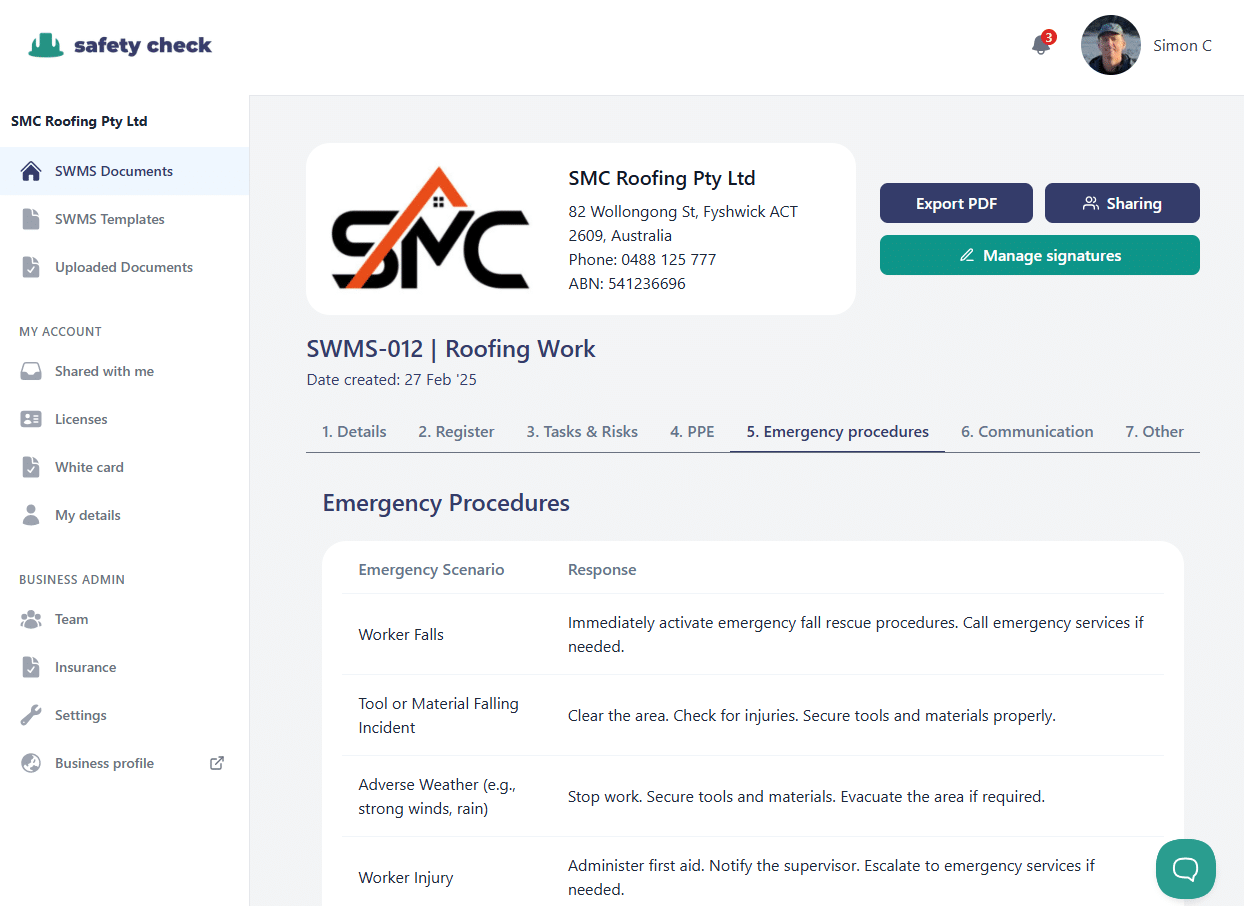Click the Export PDF button
1244x906 pixels.
pos(956,203)
